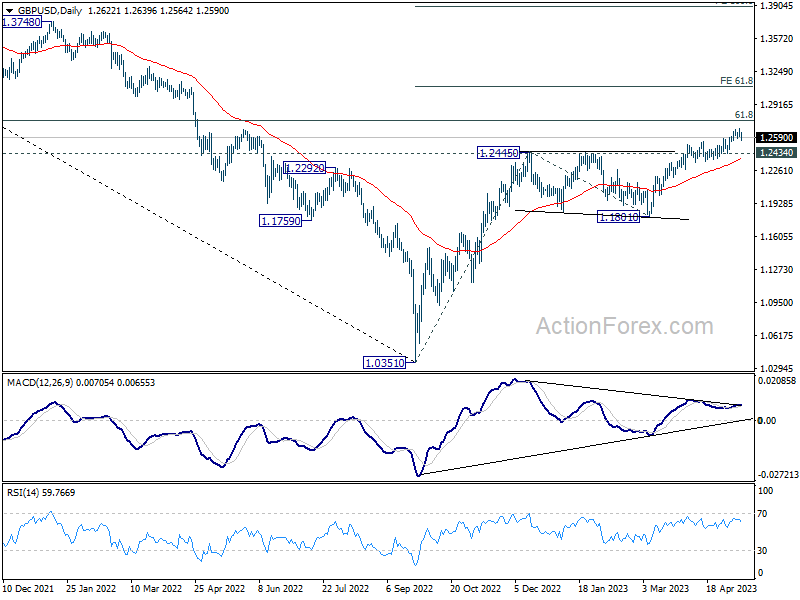Screen dimensions: 800x600
Task: Open the GBPUSD chart dropdown arrow
Action: [9, 11]
